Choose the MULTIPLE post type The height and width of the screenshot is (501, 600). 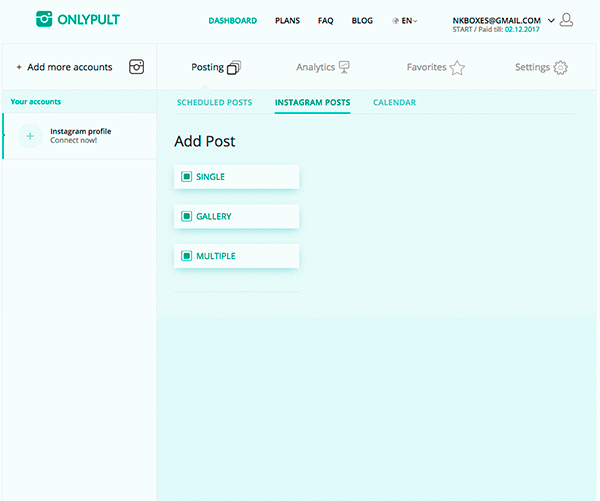pos(236,256)
